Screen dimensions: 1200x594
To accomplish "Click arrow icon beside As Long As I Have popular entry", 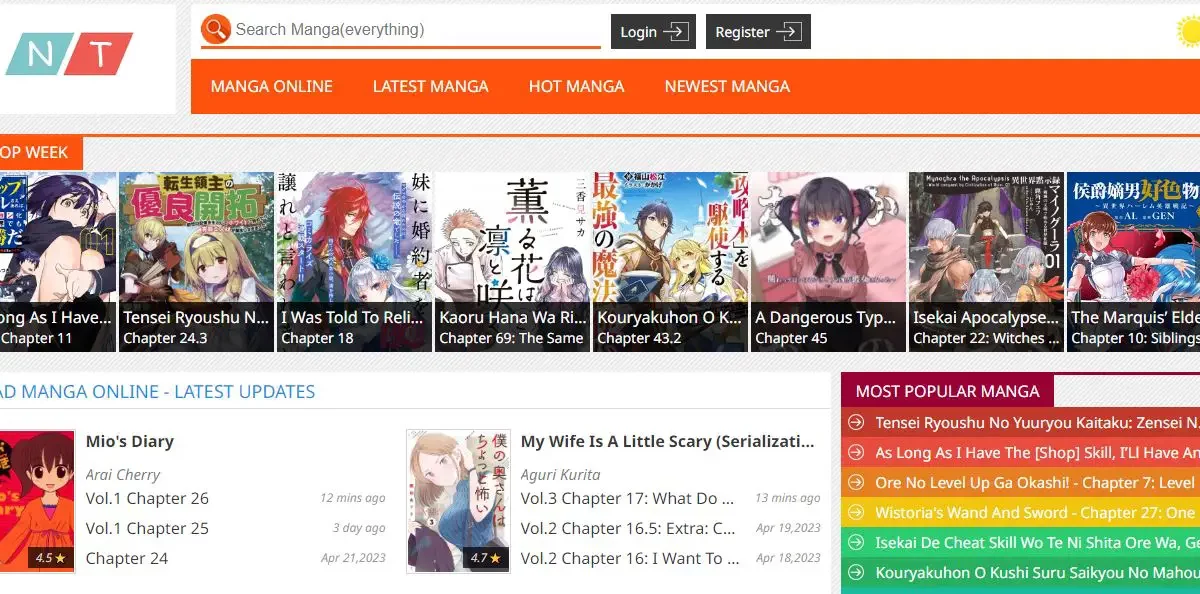I will point(855,453).
